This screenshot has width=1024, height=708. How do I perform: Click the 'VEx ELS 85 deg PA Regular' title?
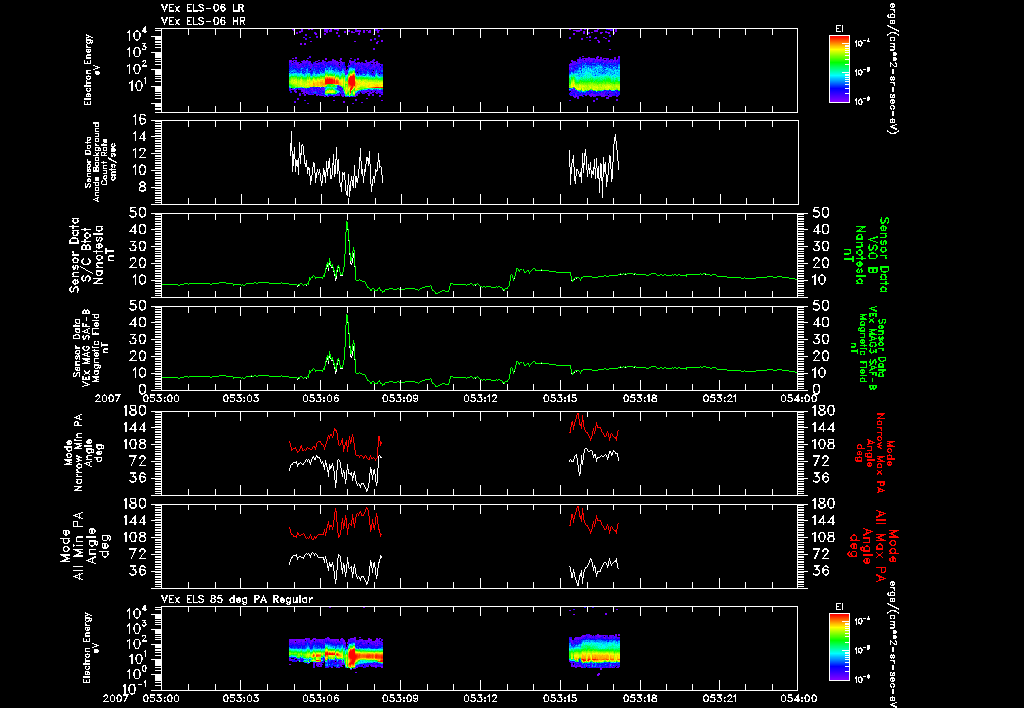click(x=237, y=599)
